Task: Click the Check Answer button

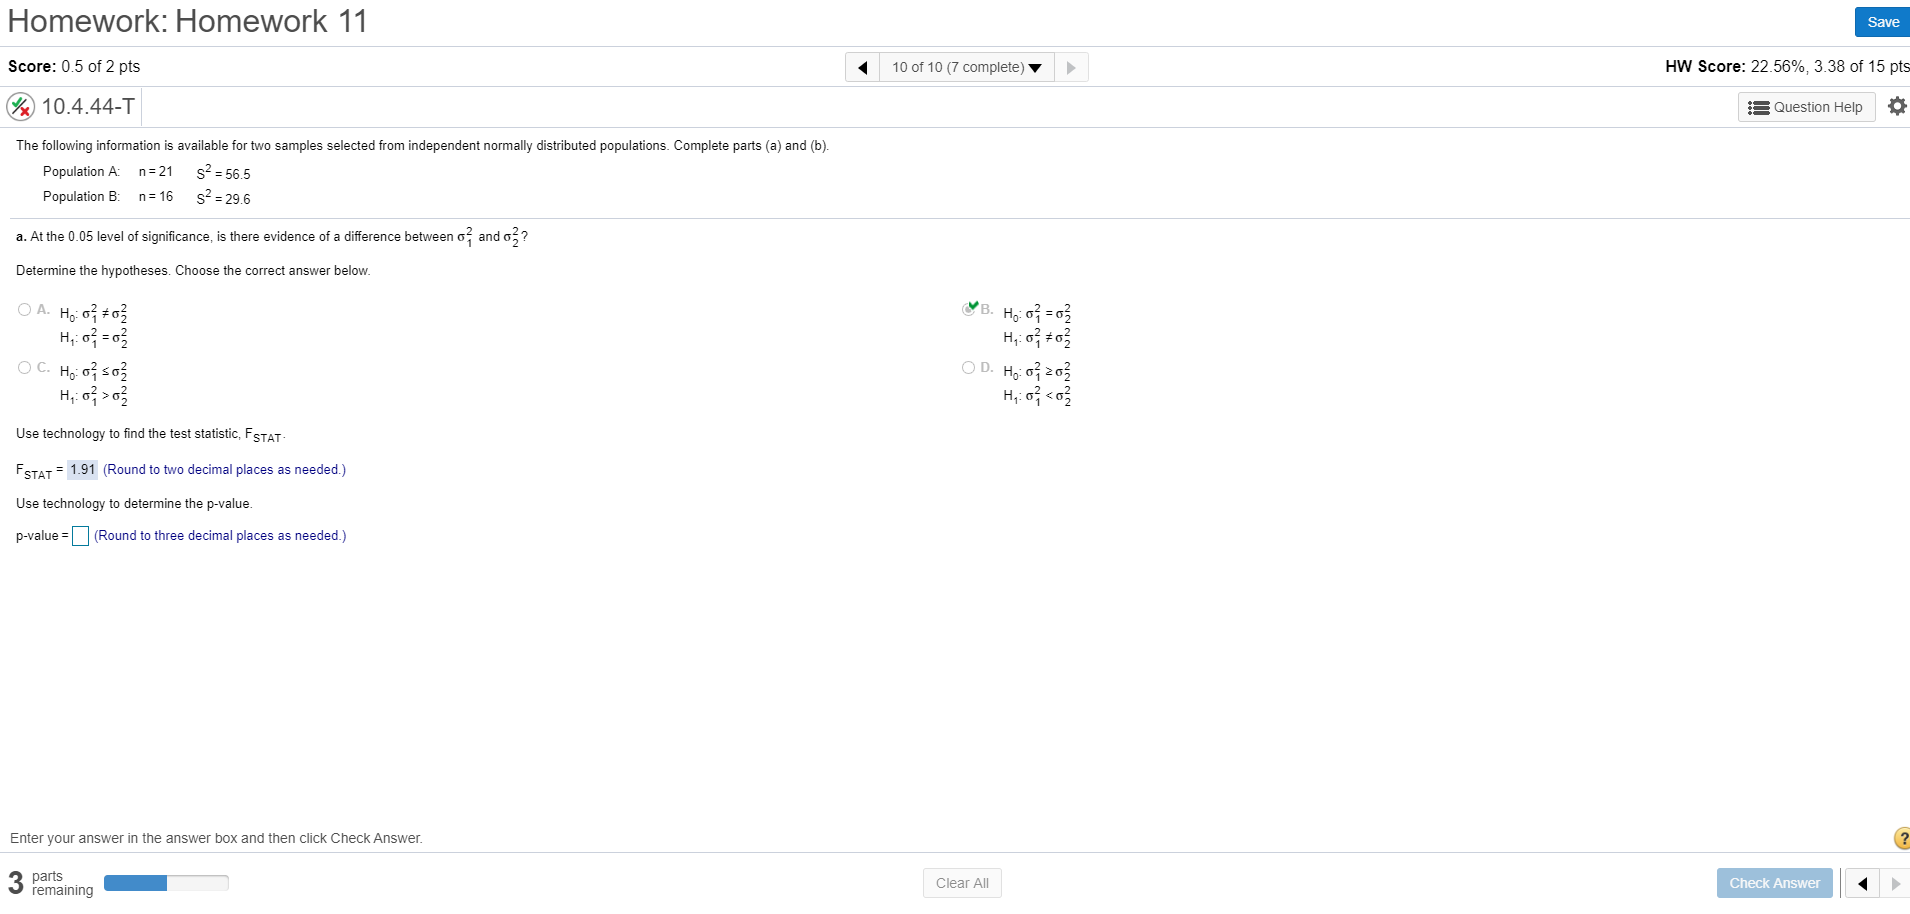Action: [x=1774, y=883]
